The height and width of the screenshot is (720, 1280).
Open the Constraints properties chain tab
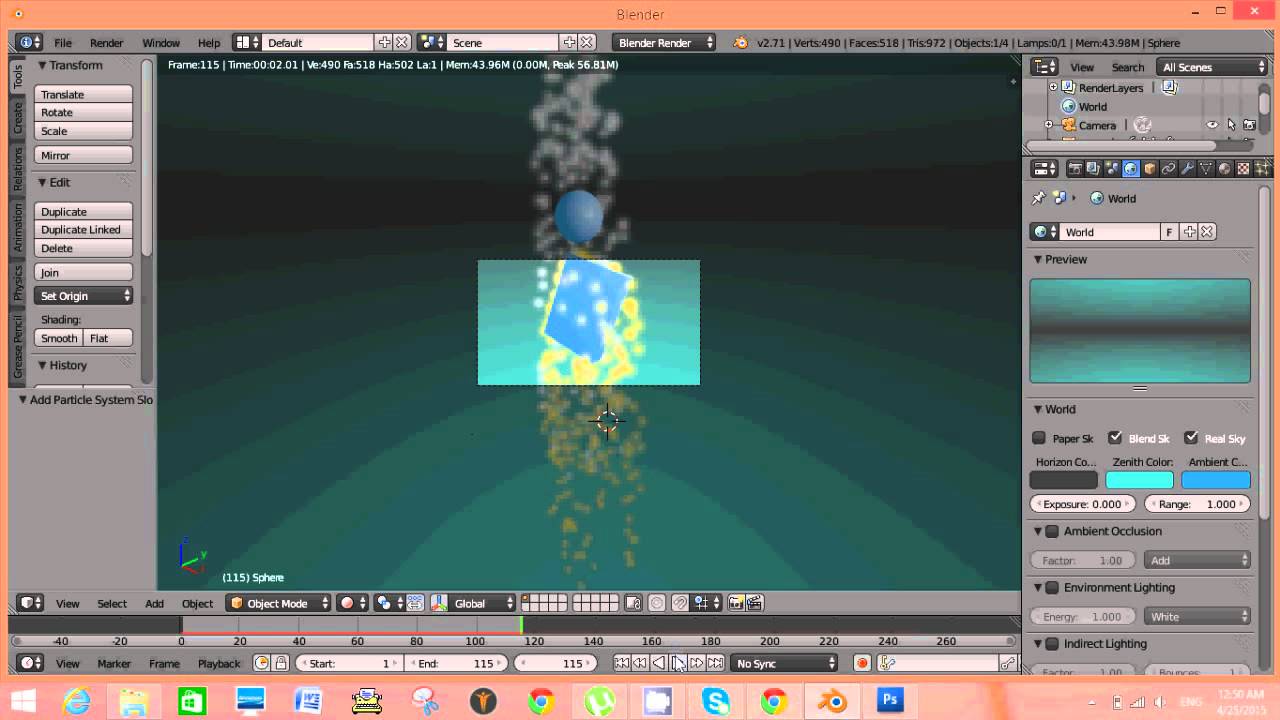1168,169
